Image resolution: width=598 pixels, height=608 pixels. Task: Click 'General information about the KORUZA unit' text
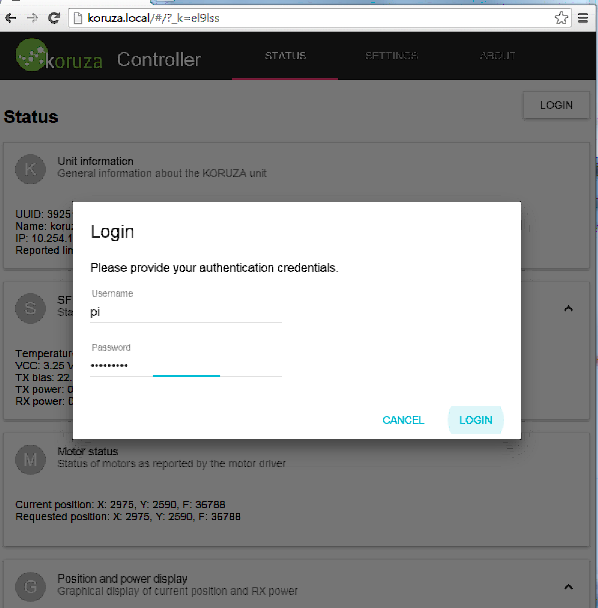tap(162, 173)
